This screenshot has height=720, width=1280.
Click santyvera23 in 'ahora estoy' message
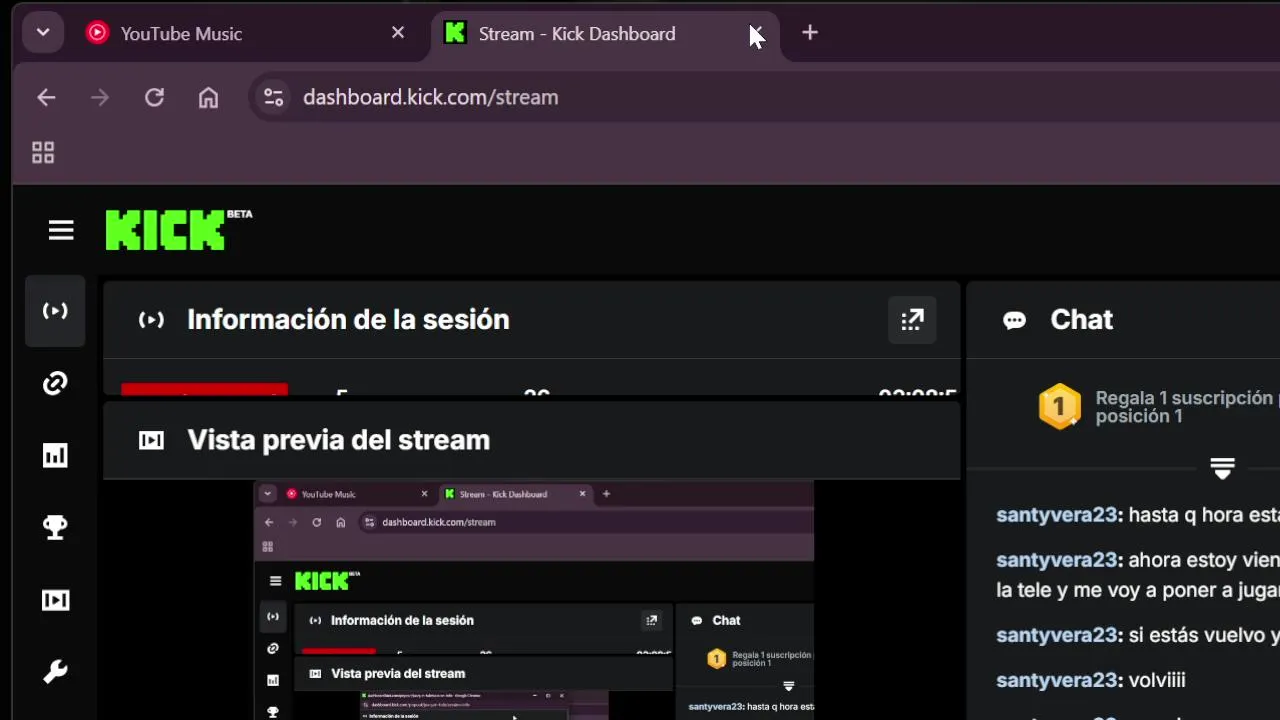(1057, 560)
